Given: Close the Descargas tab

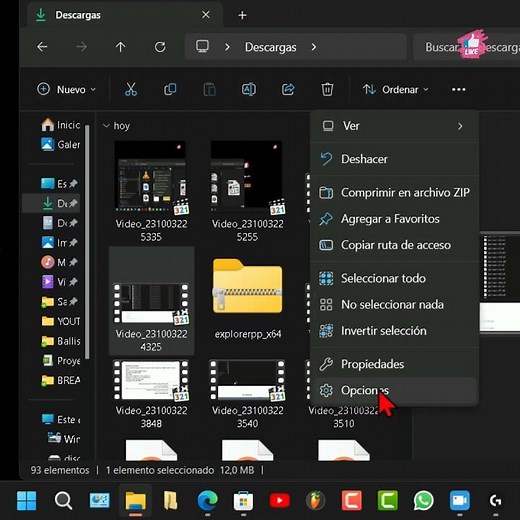Looking at the screenshot, I should click(x=206, y=15).
